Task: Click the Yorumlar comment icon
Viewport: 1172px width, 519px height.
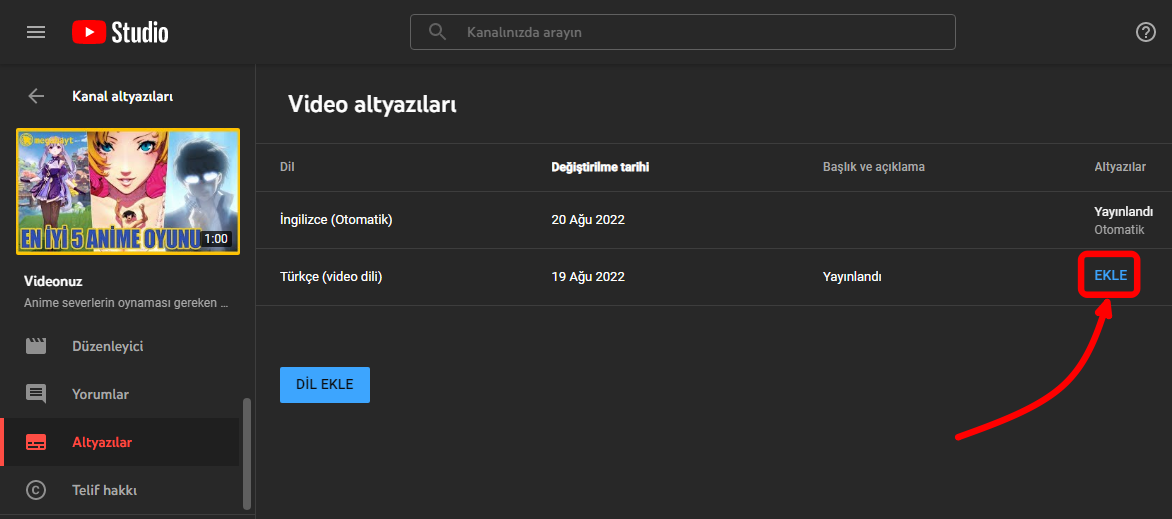Action: click(x=36, y=394)
